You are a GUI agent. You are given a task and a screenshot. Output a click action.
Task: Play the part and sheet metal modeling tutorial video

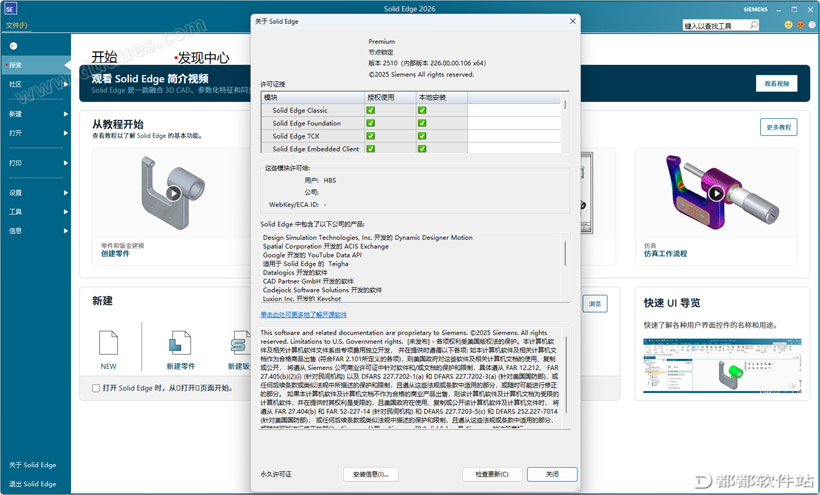pos(173,193)
